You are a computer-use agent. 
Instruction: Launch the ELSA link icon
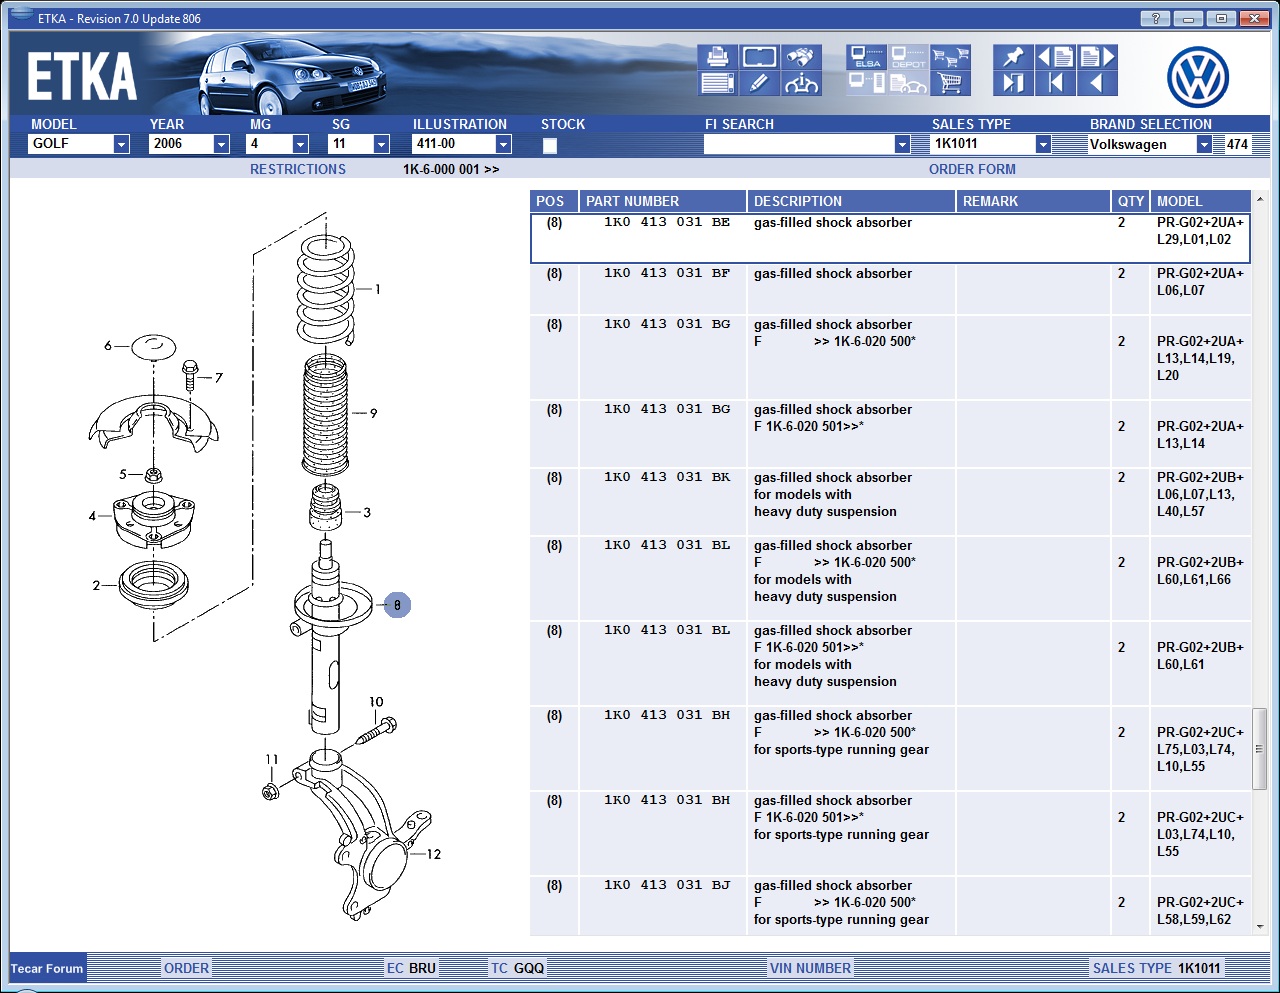[866, 57]
